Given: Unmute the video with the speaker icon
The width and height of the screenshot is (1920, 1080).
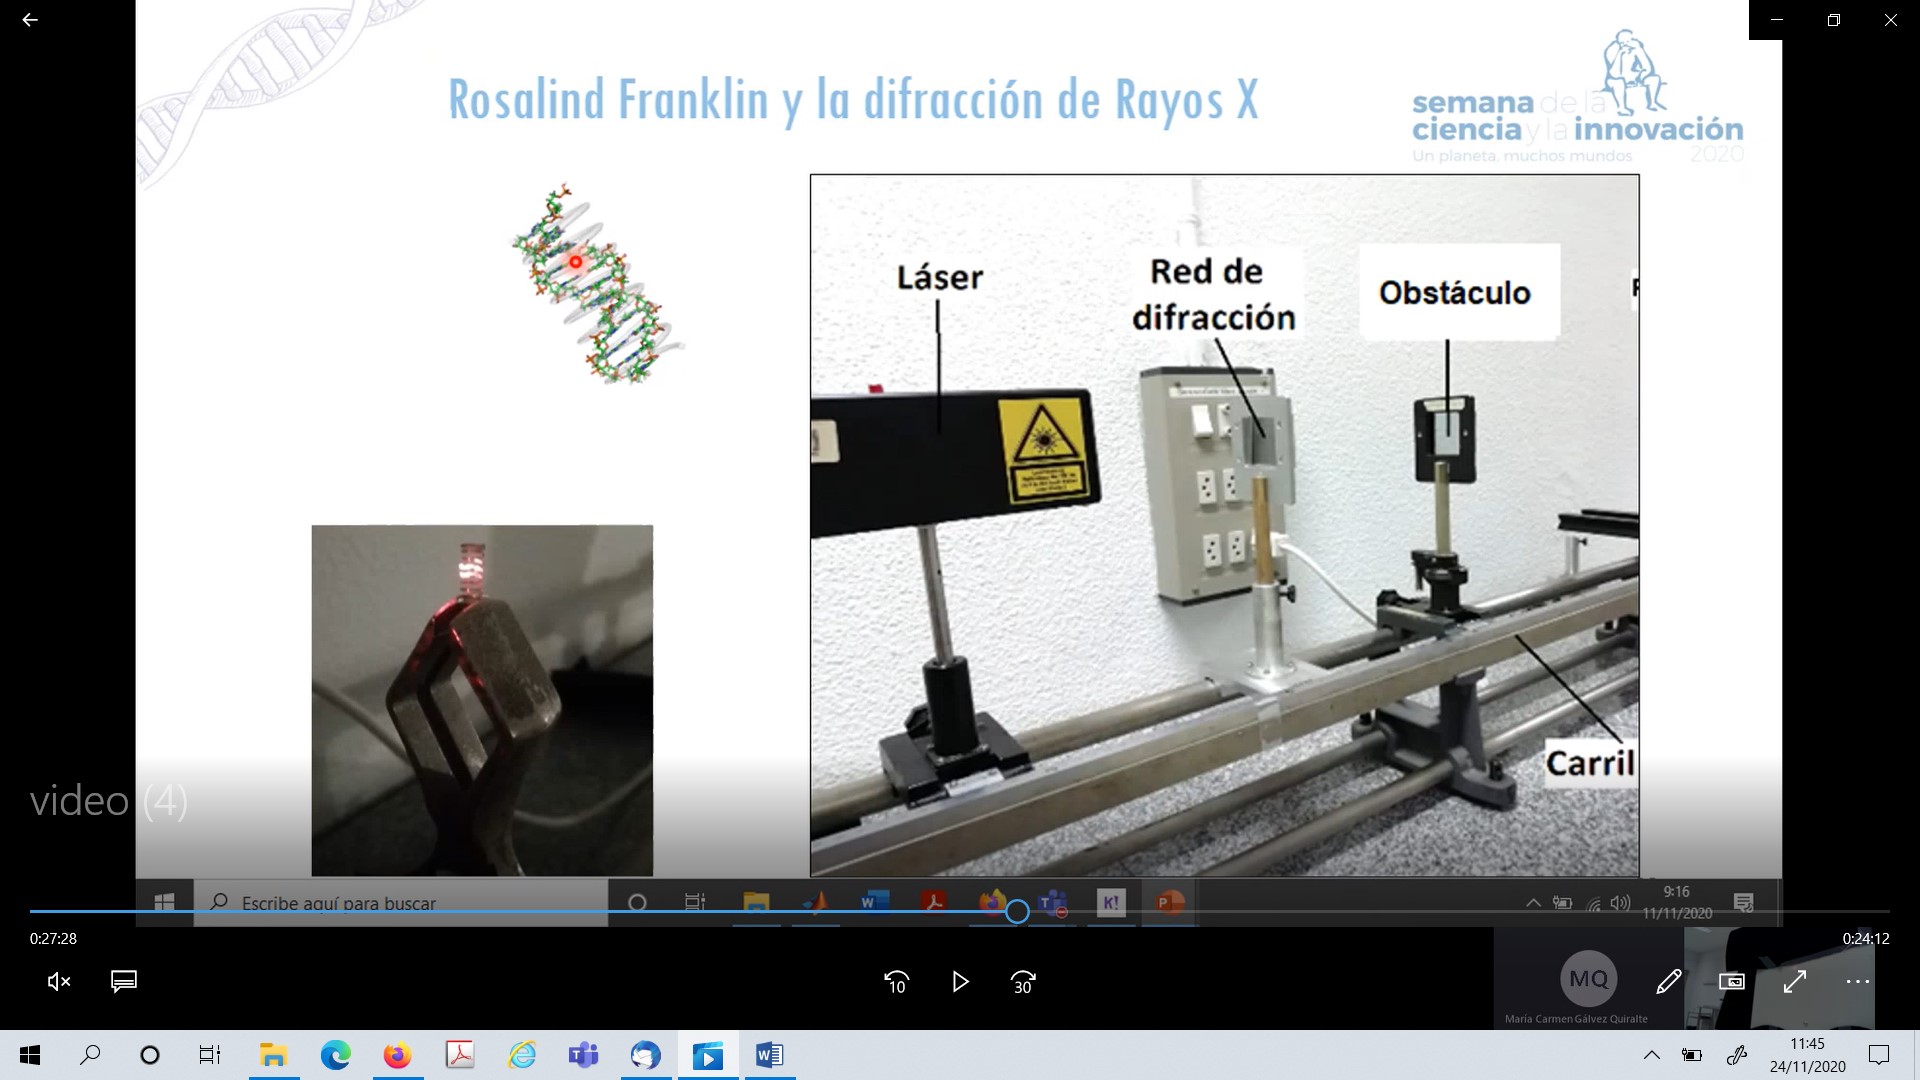Looking at the screenshot, I should pos(59,982).
